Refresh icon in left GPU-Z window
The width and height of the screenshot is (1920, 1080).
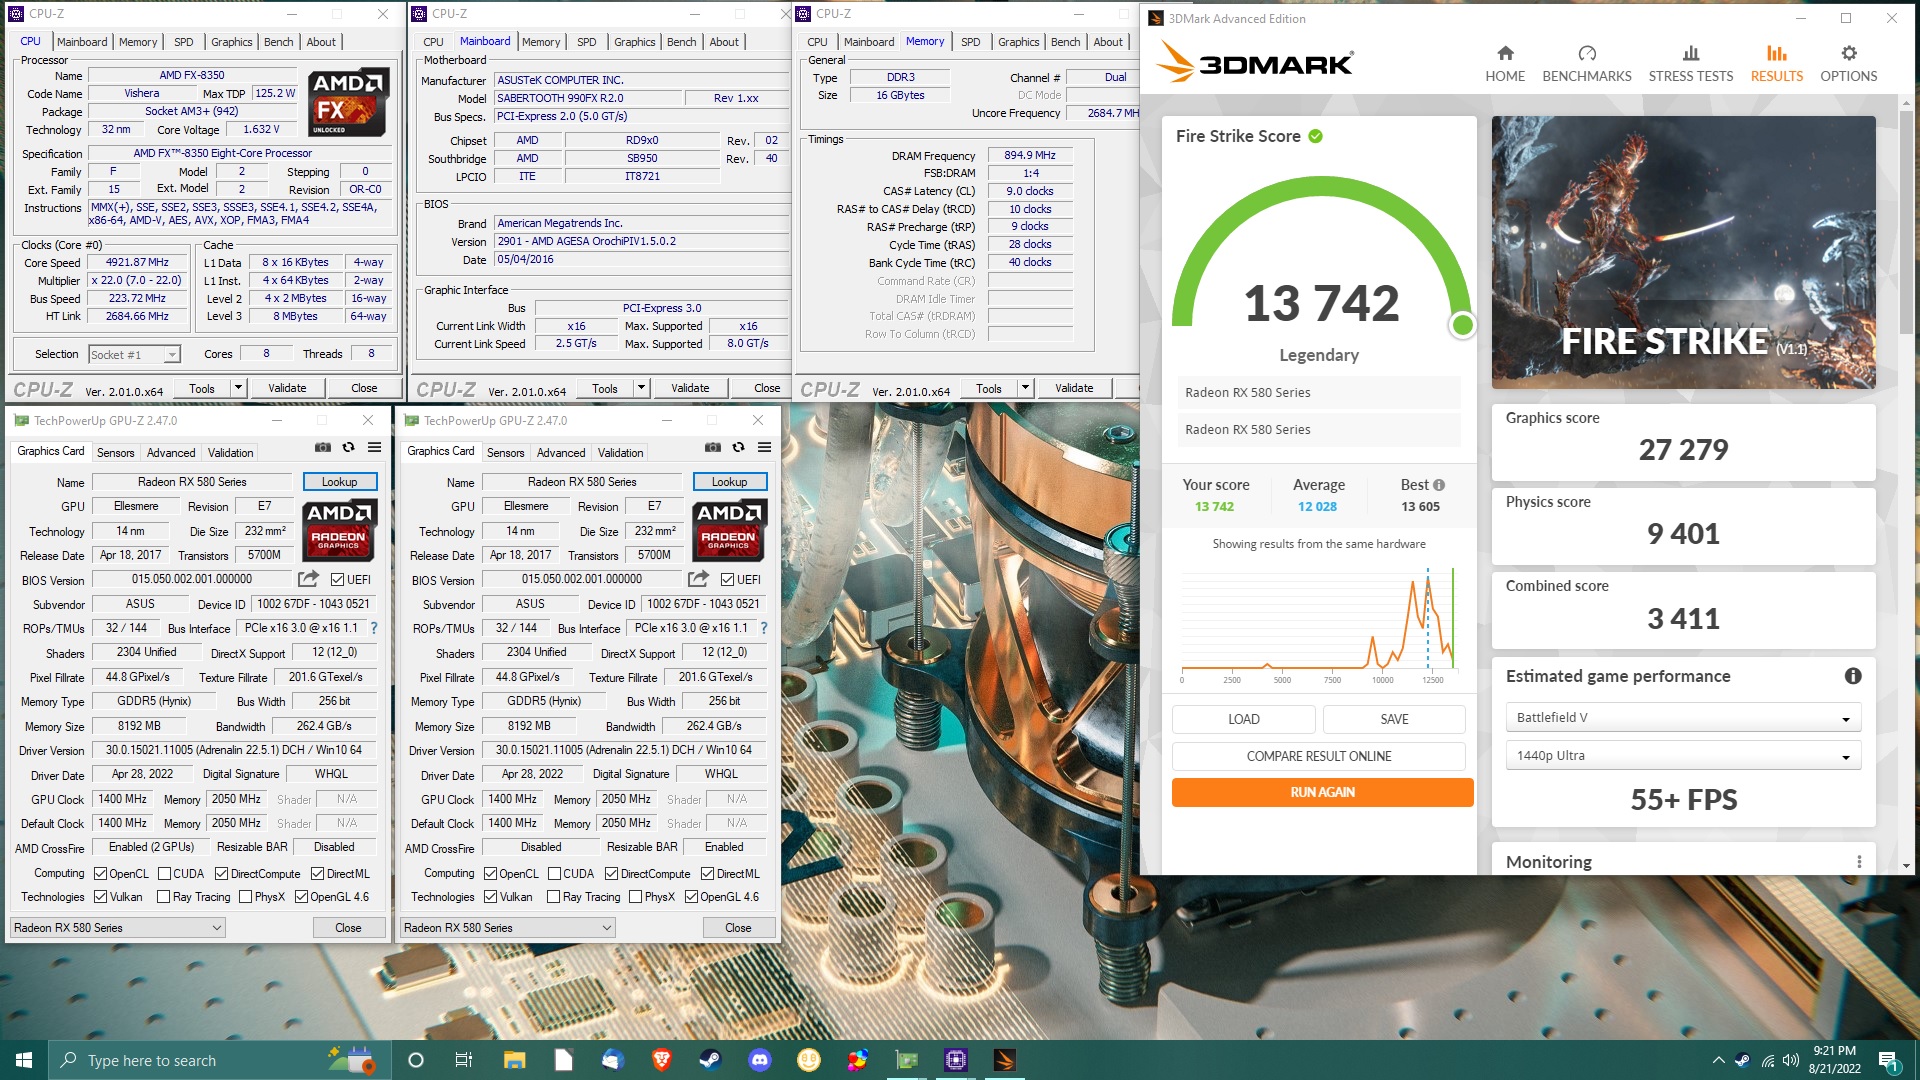348,448
